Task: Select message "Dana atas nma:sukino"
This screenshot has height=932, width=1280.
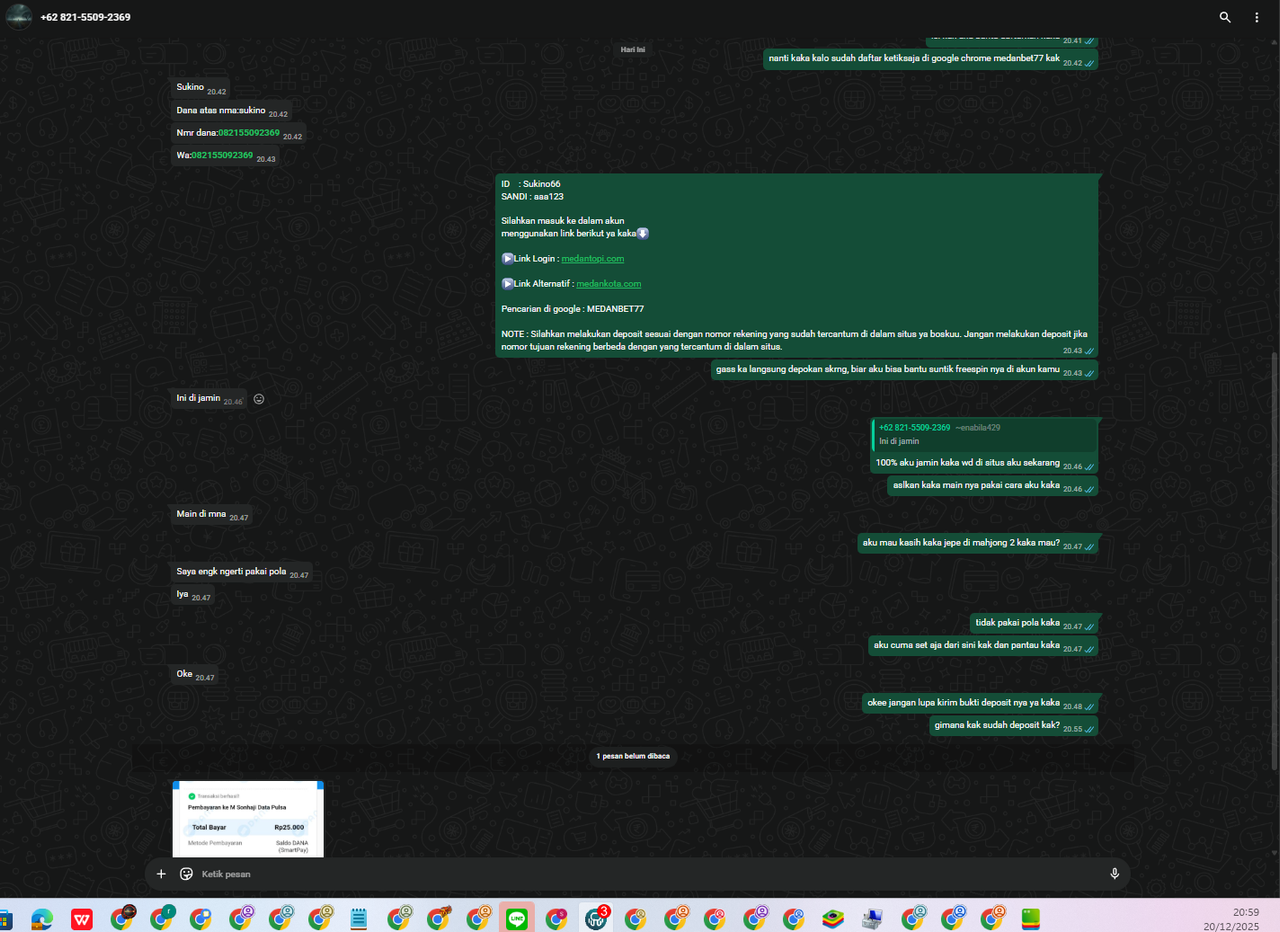Action: pyautogui.click(x=232, y=111)
